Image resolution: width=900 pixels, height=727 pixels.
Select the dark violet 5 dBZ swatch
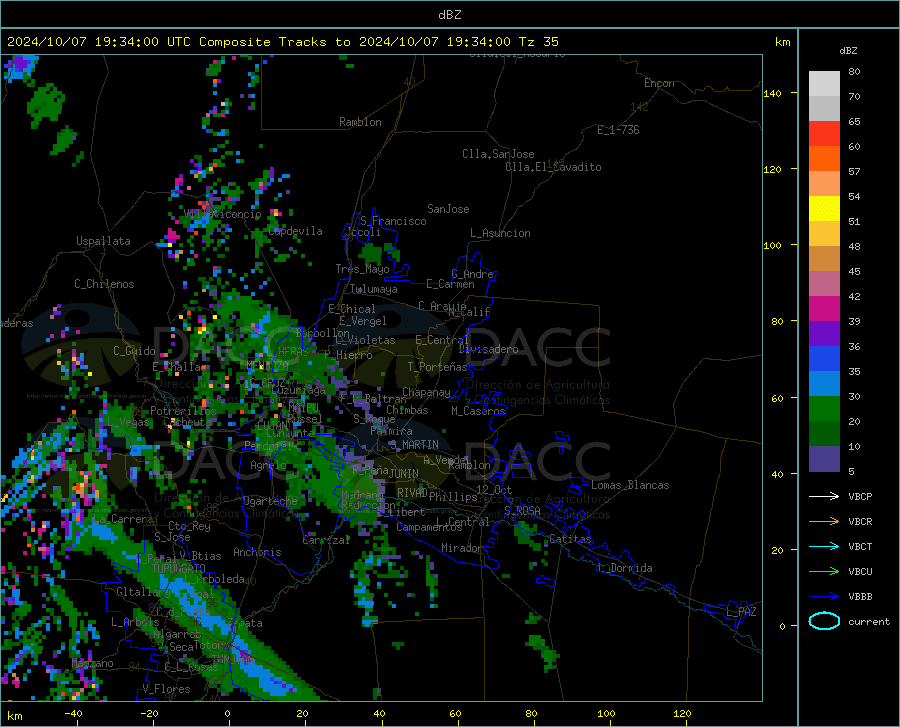(x=824, y=459)
